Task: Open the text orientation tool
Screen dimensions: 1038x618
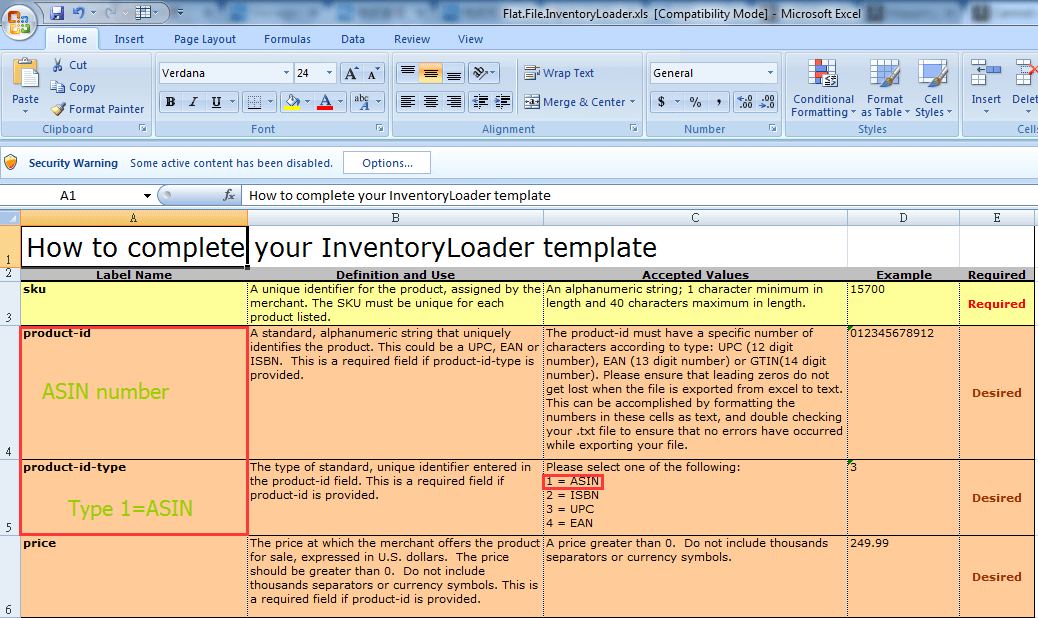Action: click(483, 73)
